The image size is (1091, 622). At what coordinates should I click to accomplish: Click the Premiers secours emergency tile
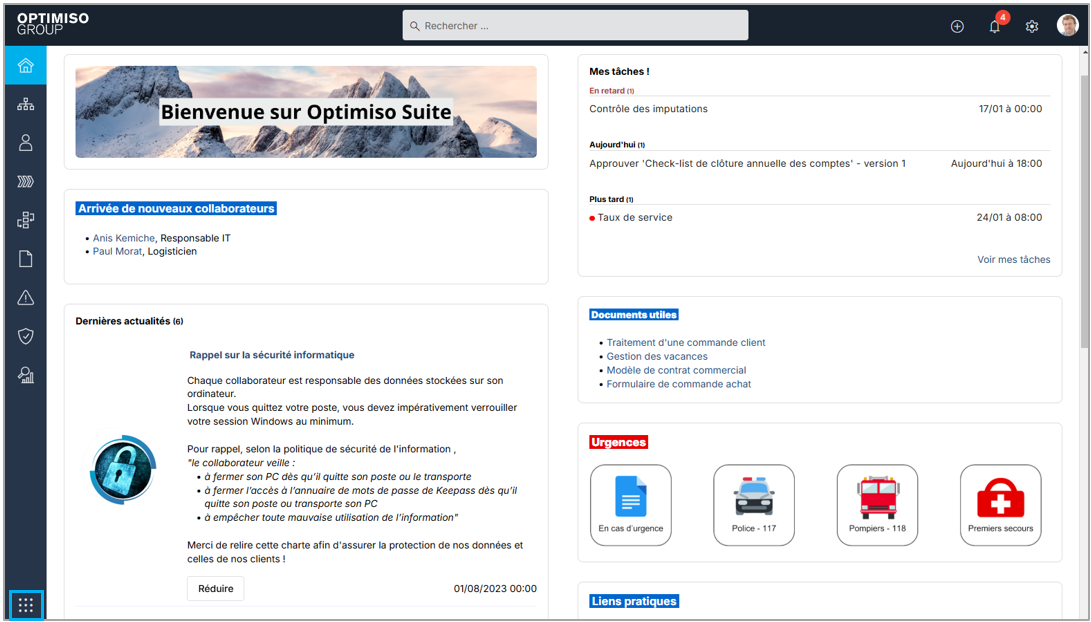pos(1000,505)
